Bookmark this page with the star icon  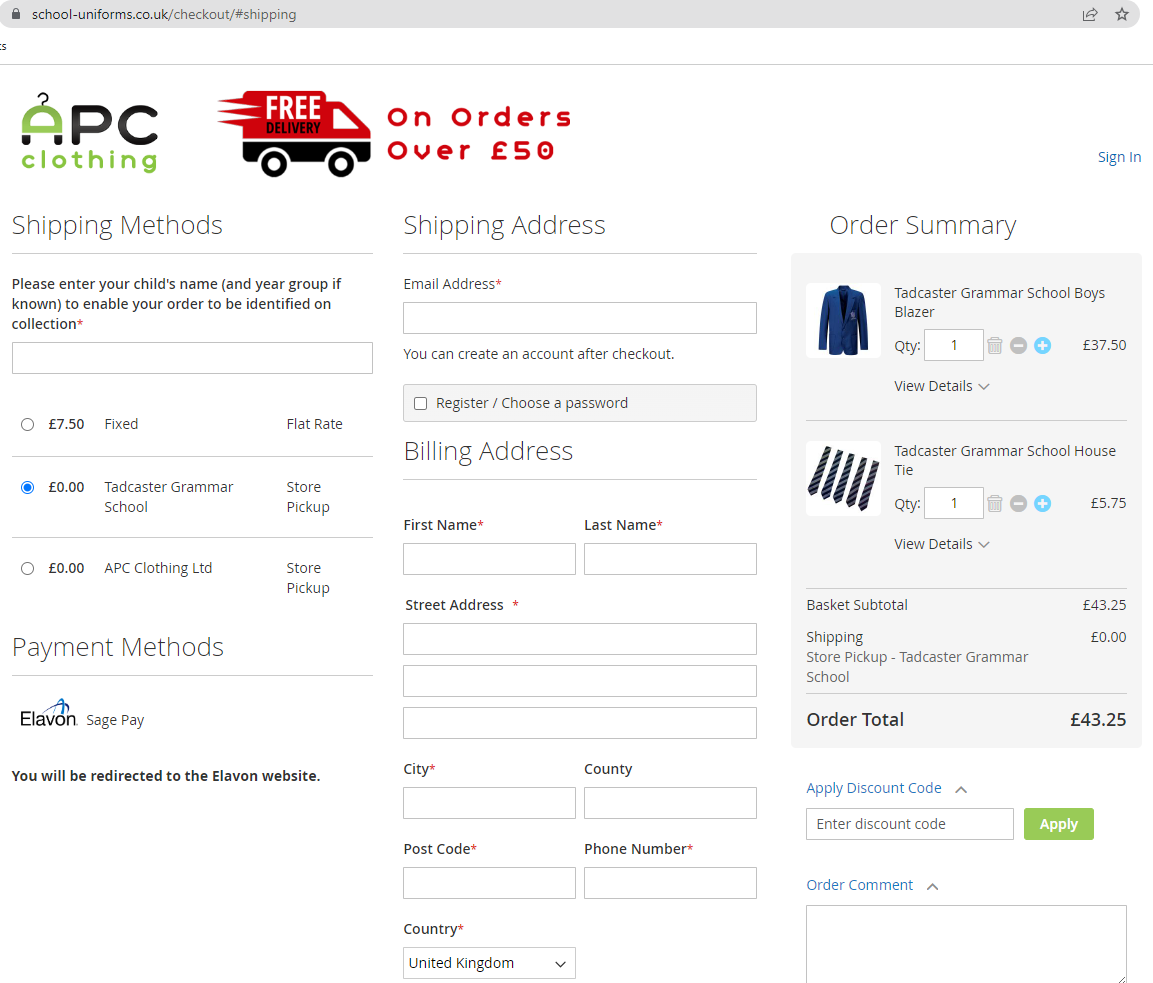[x=1121, y=15]
